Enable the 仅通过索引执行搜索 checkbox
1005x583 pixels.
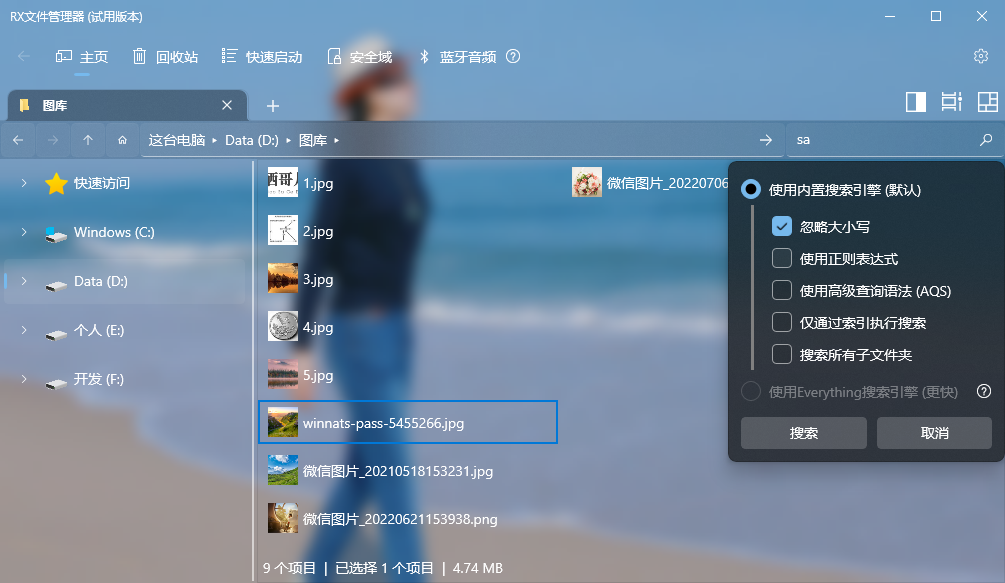pos(781,322)
